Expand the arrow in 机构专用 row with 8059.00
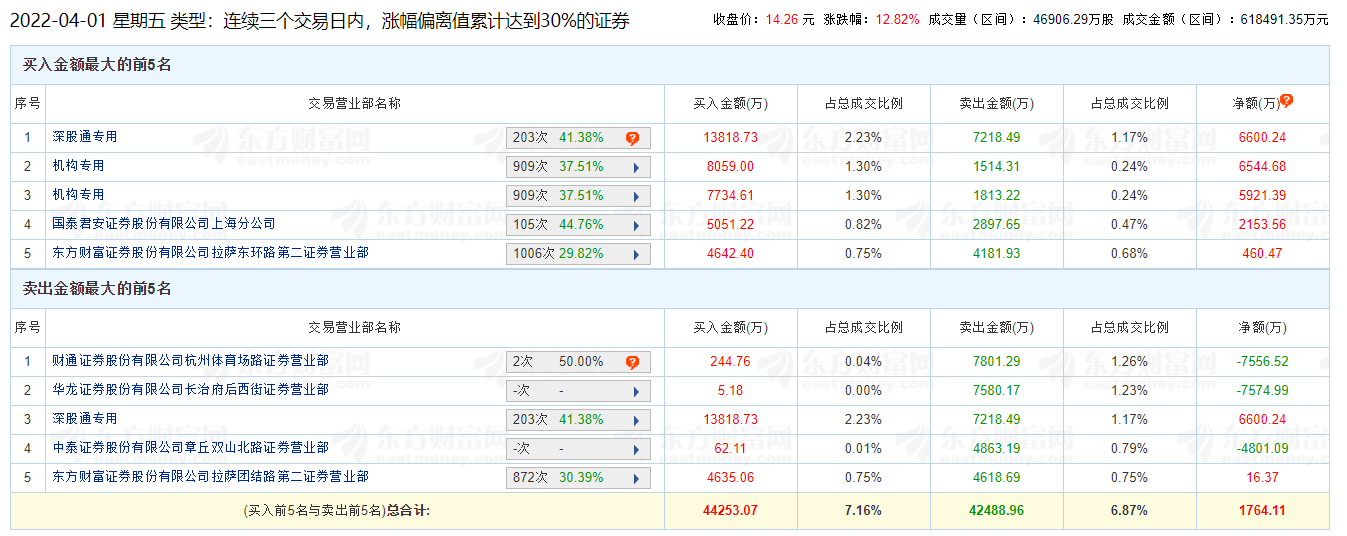This screenshot has width=1347, height=536. tap(636, 168)
